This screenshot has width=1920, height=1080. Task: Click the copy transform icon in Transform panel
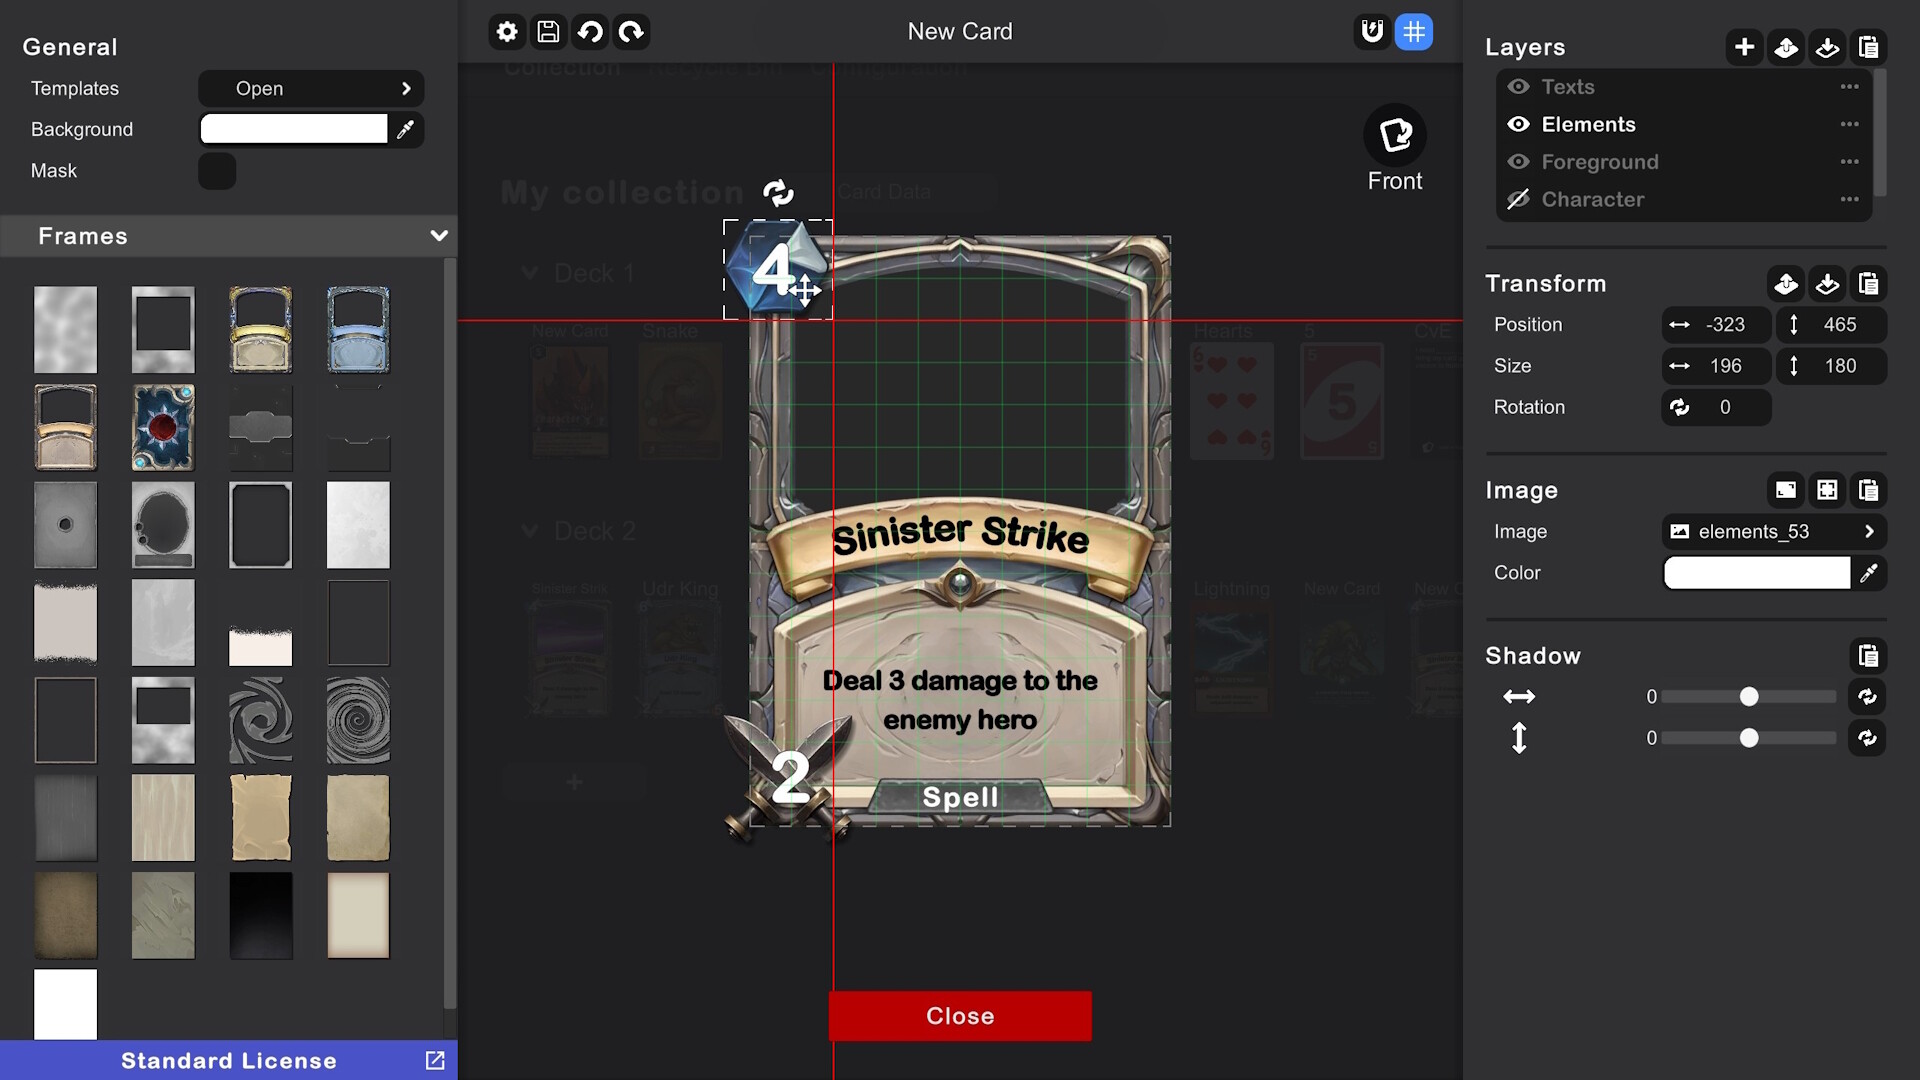pos(1870,284)
